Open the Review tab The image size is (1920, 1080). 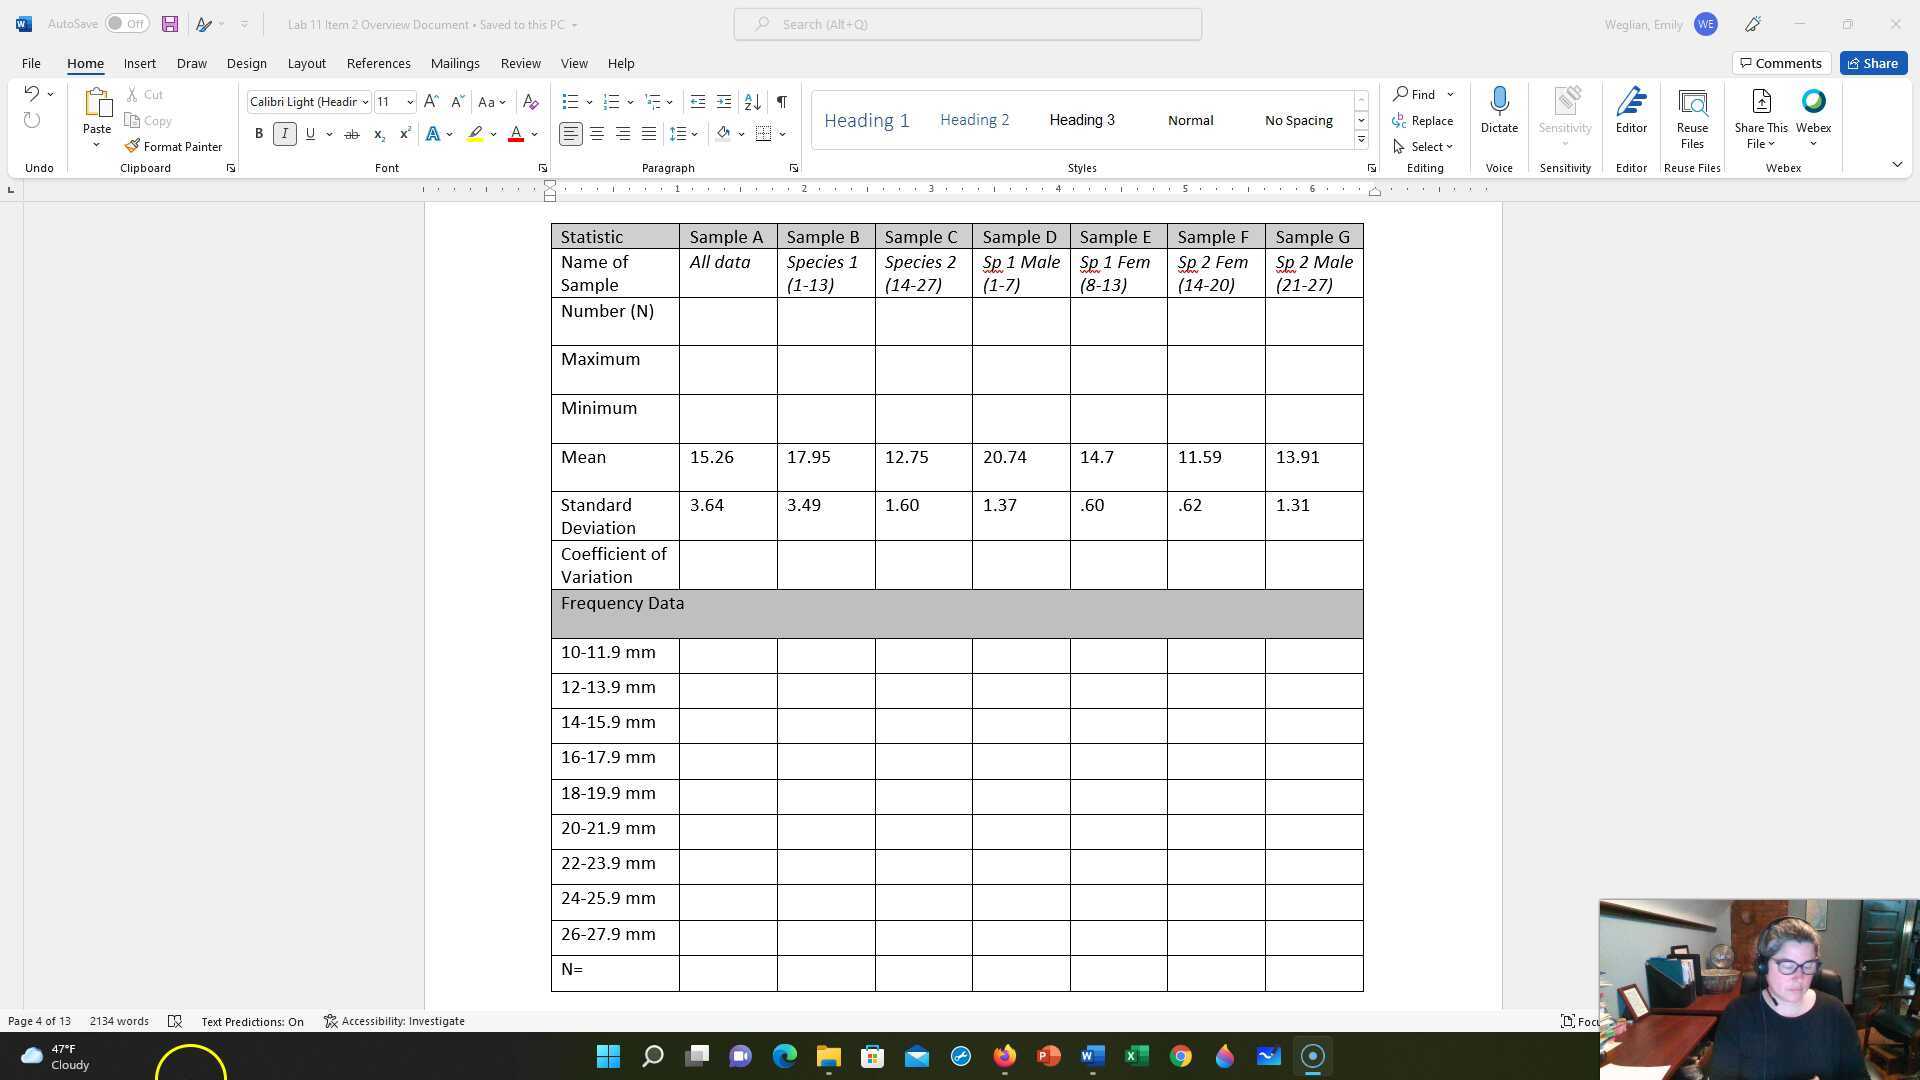click(520, 63)
